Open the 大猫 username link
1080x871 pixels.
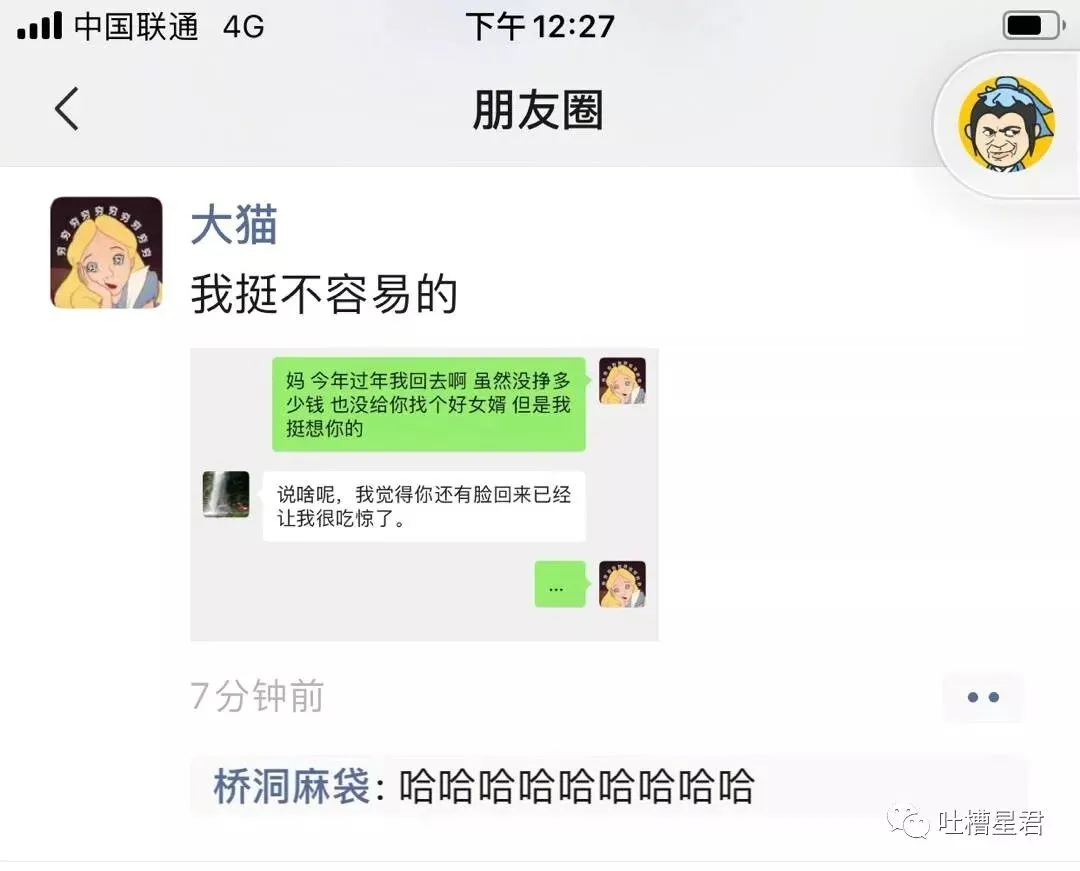tap(234, 225)
